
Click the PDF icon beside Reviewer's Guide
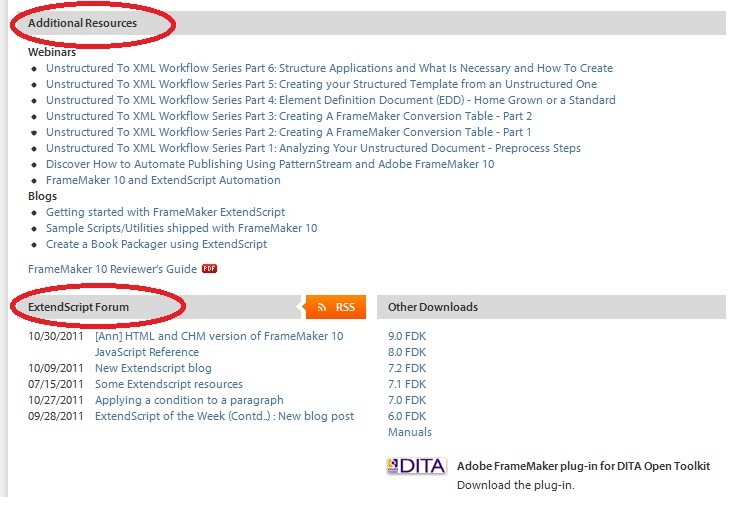209,269
